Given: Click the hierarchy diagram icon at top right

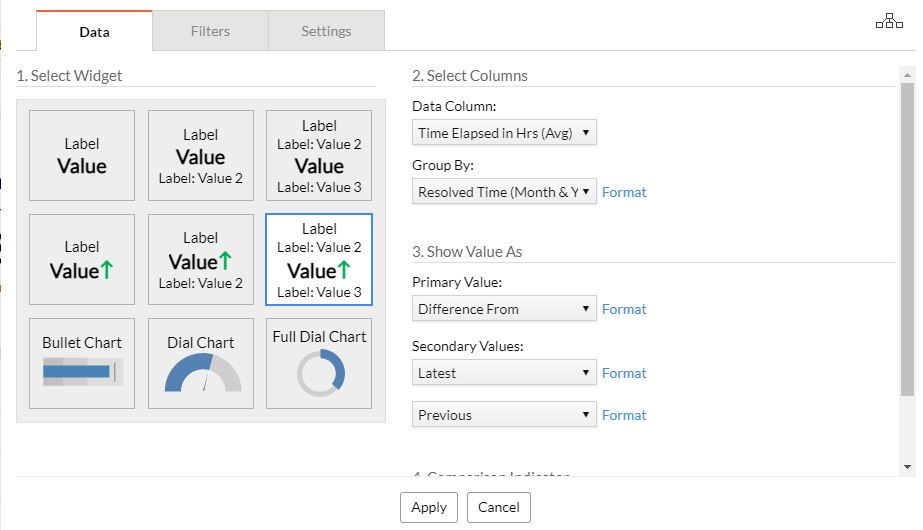Looking at the screenshot, I should 889,22.
